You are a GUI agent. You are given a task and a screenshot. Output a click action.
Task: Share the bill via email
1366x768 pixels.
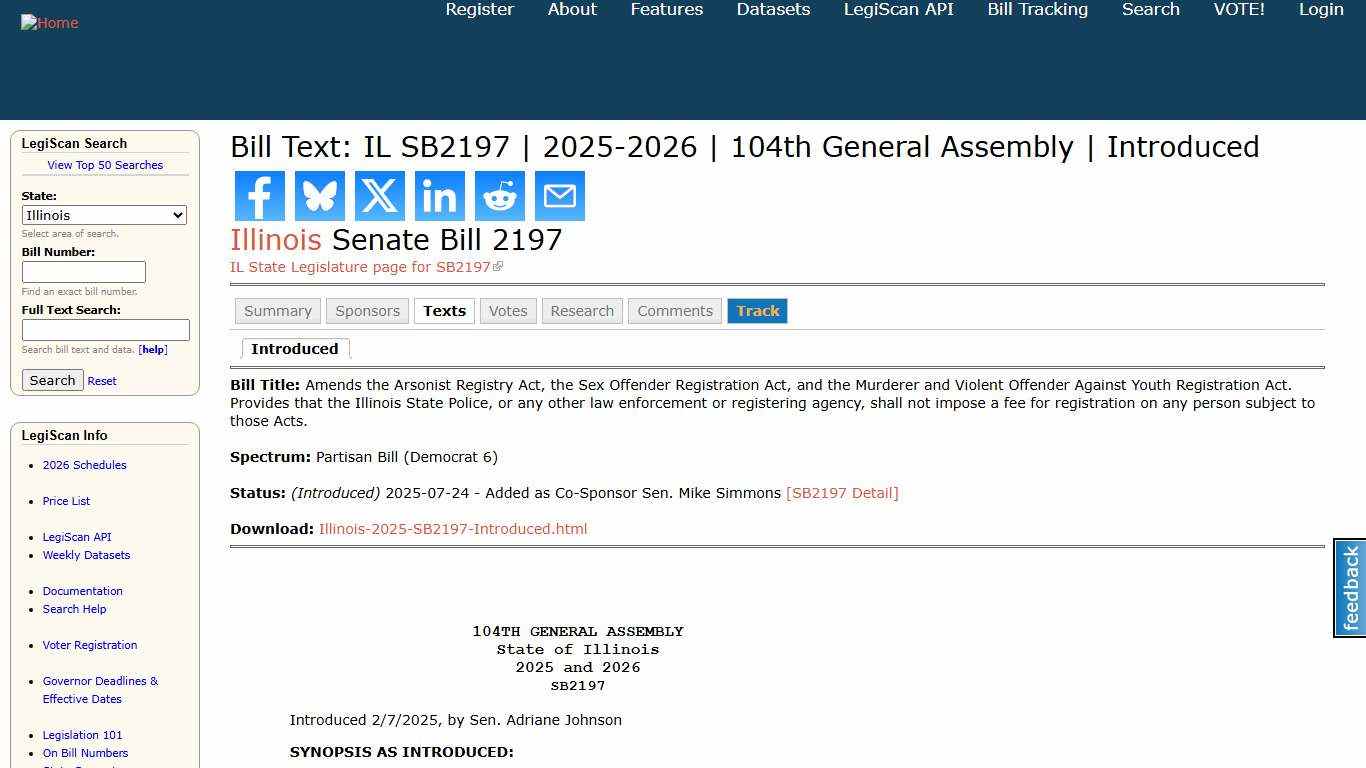tap(559, 195)
